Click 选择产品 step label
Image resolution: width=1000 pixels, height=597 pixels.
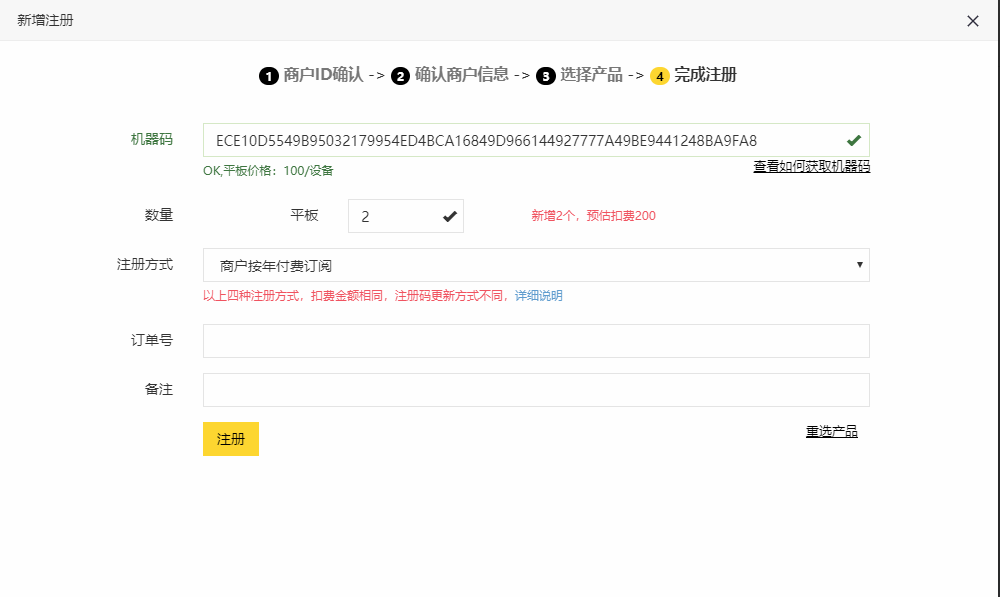pos(591,75)
